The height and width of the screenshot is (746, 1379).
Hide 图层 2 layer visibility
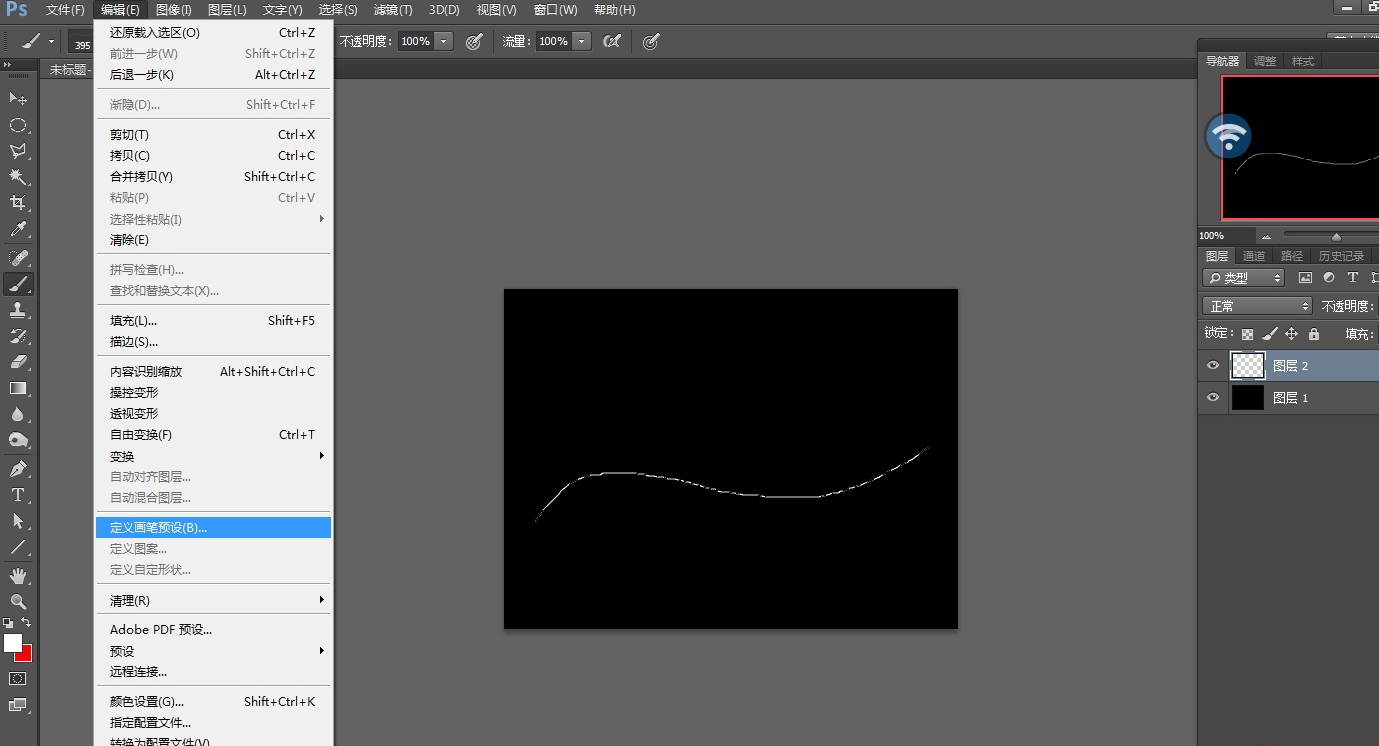pyautogui.click(x=1213, y=366)
